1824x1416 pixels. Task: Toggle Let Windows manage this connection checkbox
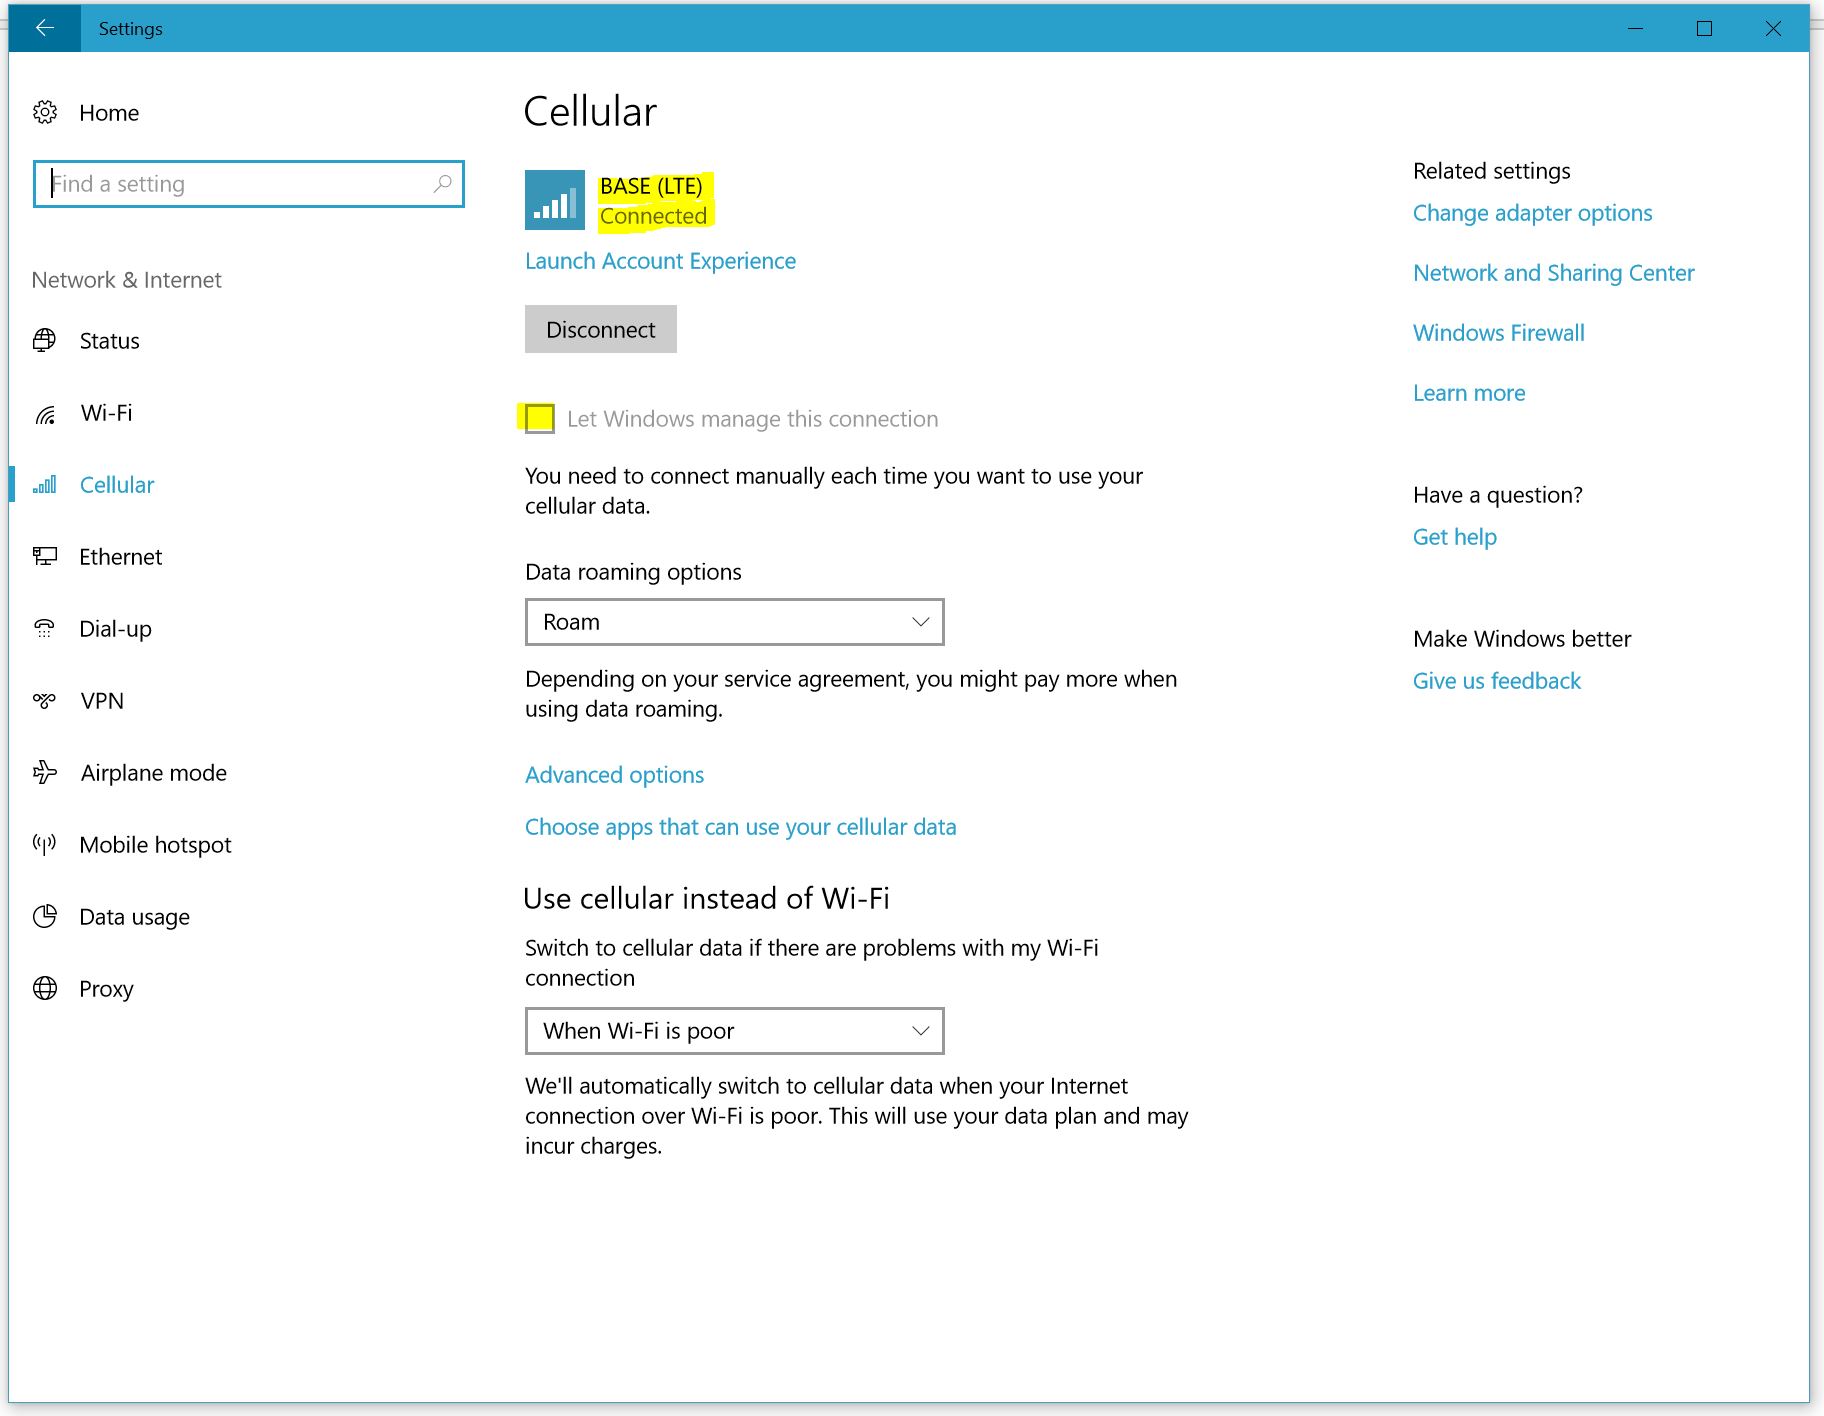pyautogui.click(x=540, y=418)
